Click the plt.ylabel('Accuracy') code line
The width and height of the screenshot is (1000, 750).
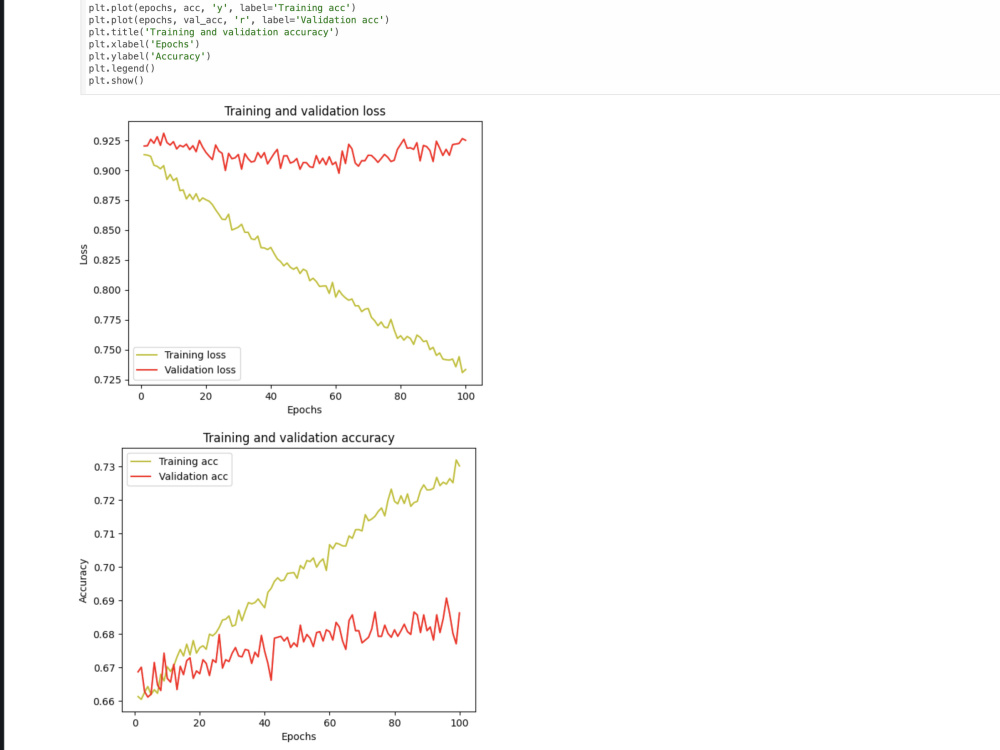point(149,56)
